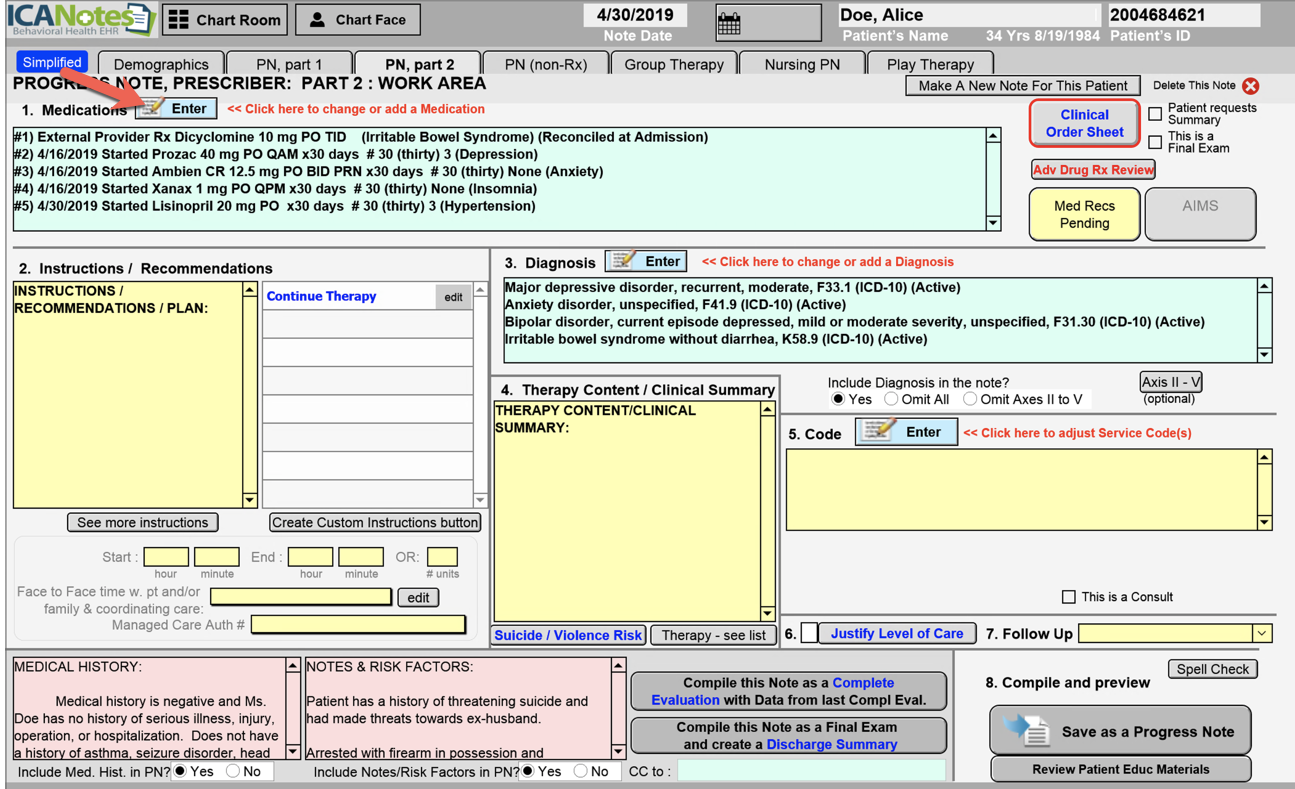This screenshot has height=789, width=1295.
Task: Click the Code Enter pencil icon
Action: pos(878,432)
